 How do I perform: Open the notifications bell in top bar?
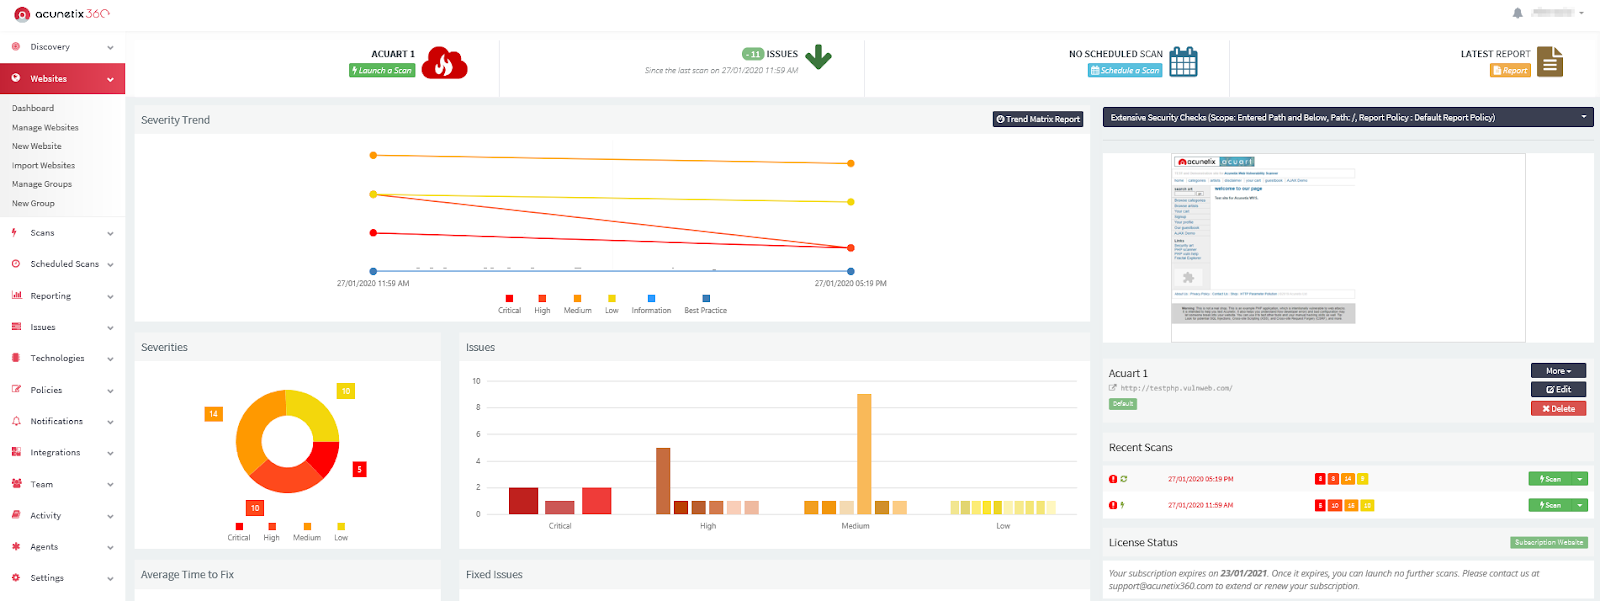coord(1517,13)
